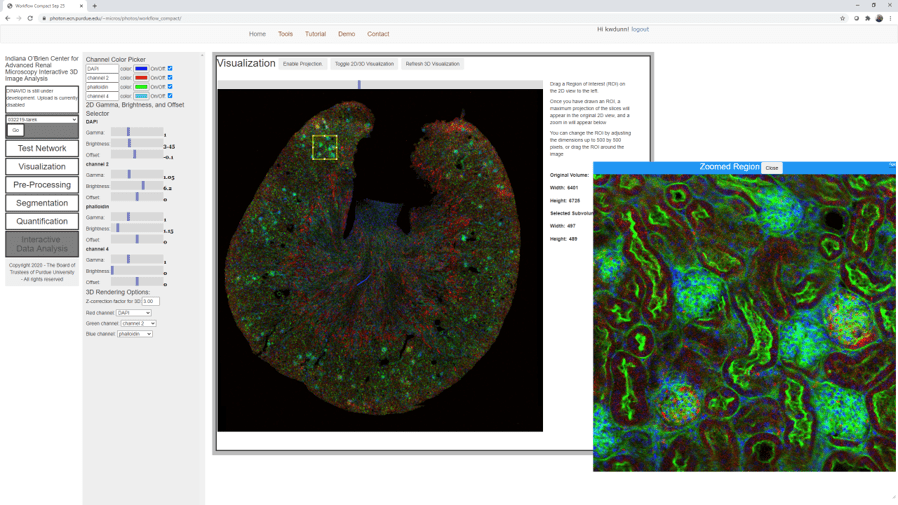Uncheck channel 4 On/Off checkbox
This screenshot has width=898, height=505.
[170, 96]
